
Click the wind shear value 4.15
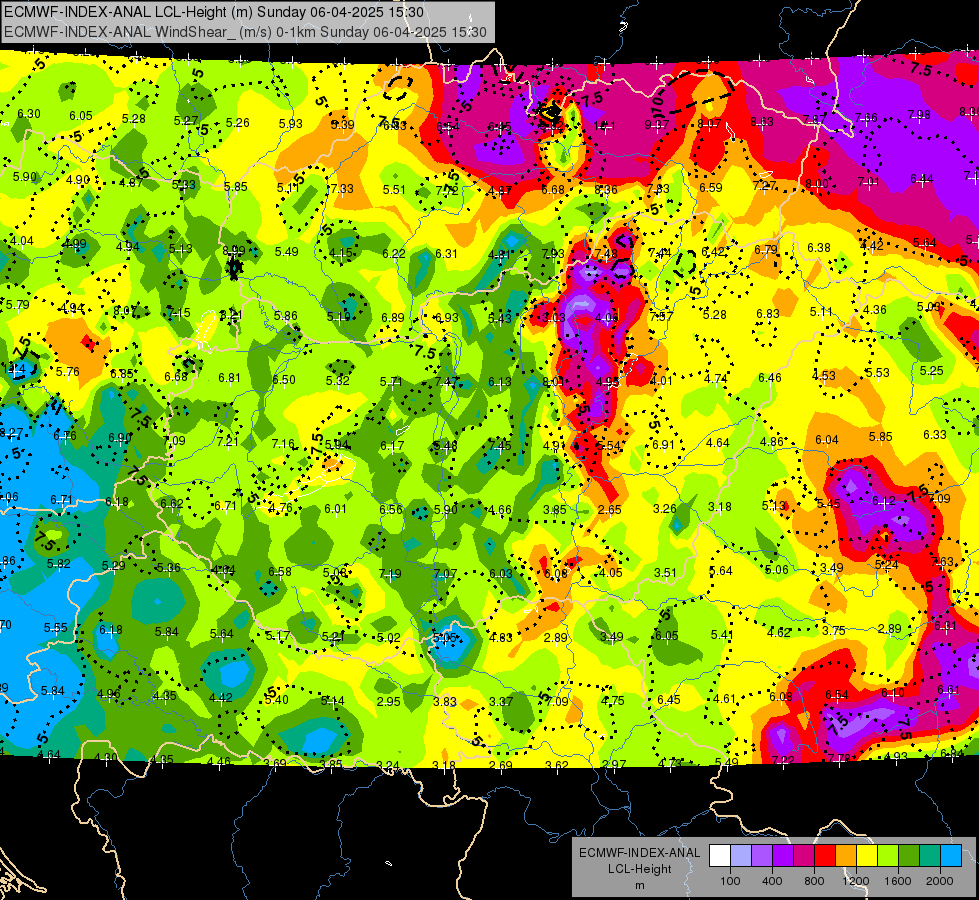(340, 253)
